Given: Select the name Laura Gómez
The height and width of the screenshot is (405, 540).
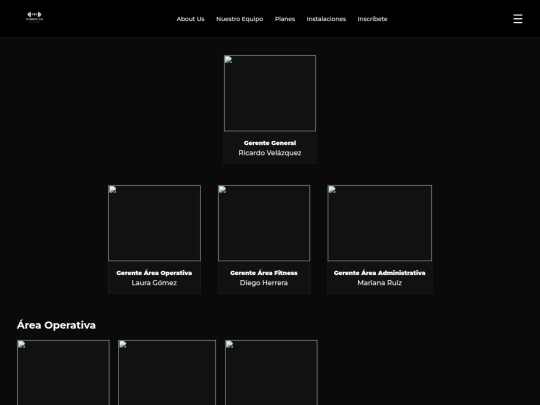Looking at the screenshot, I should [x=154, y=283].
